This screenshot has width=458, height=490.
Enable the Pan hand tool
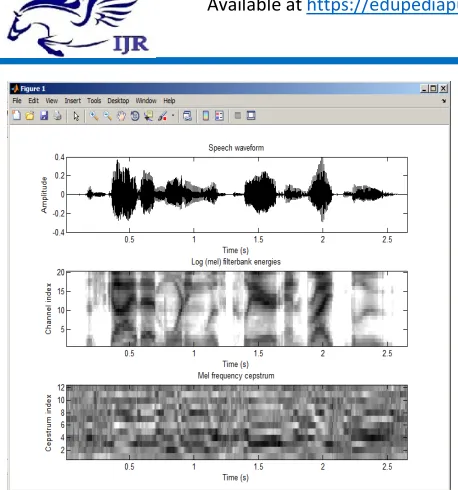[121, 116]
